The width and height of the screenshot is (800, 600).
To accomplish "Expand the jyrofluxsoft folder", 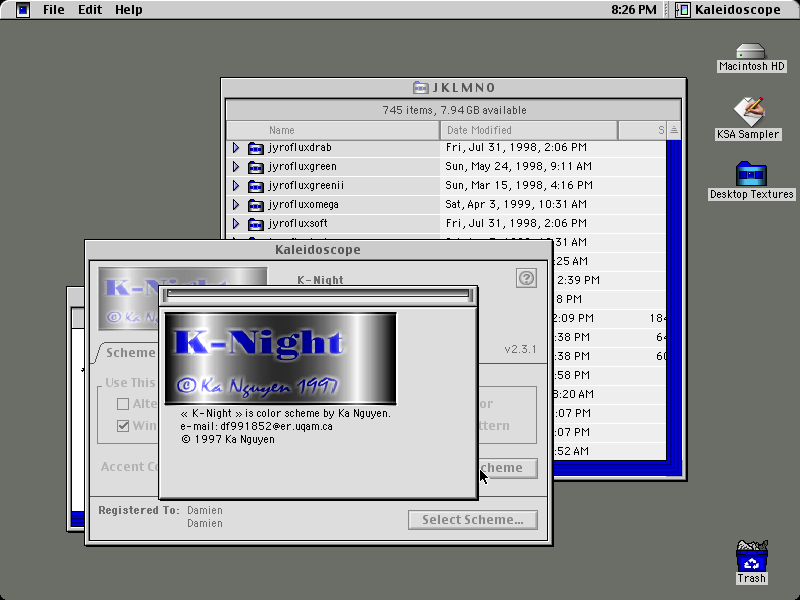I will [x=236, y=223].
